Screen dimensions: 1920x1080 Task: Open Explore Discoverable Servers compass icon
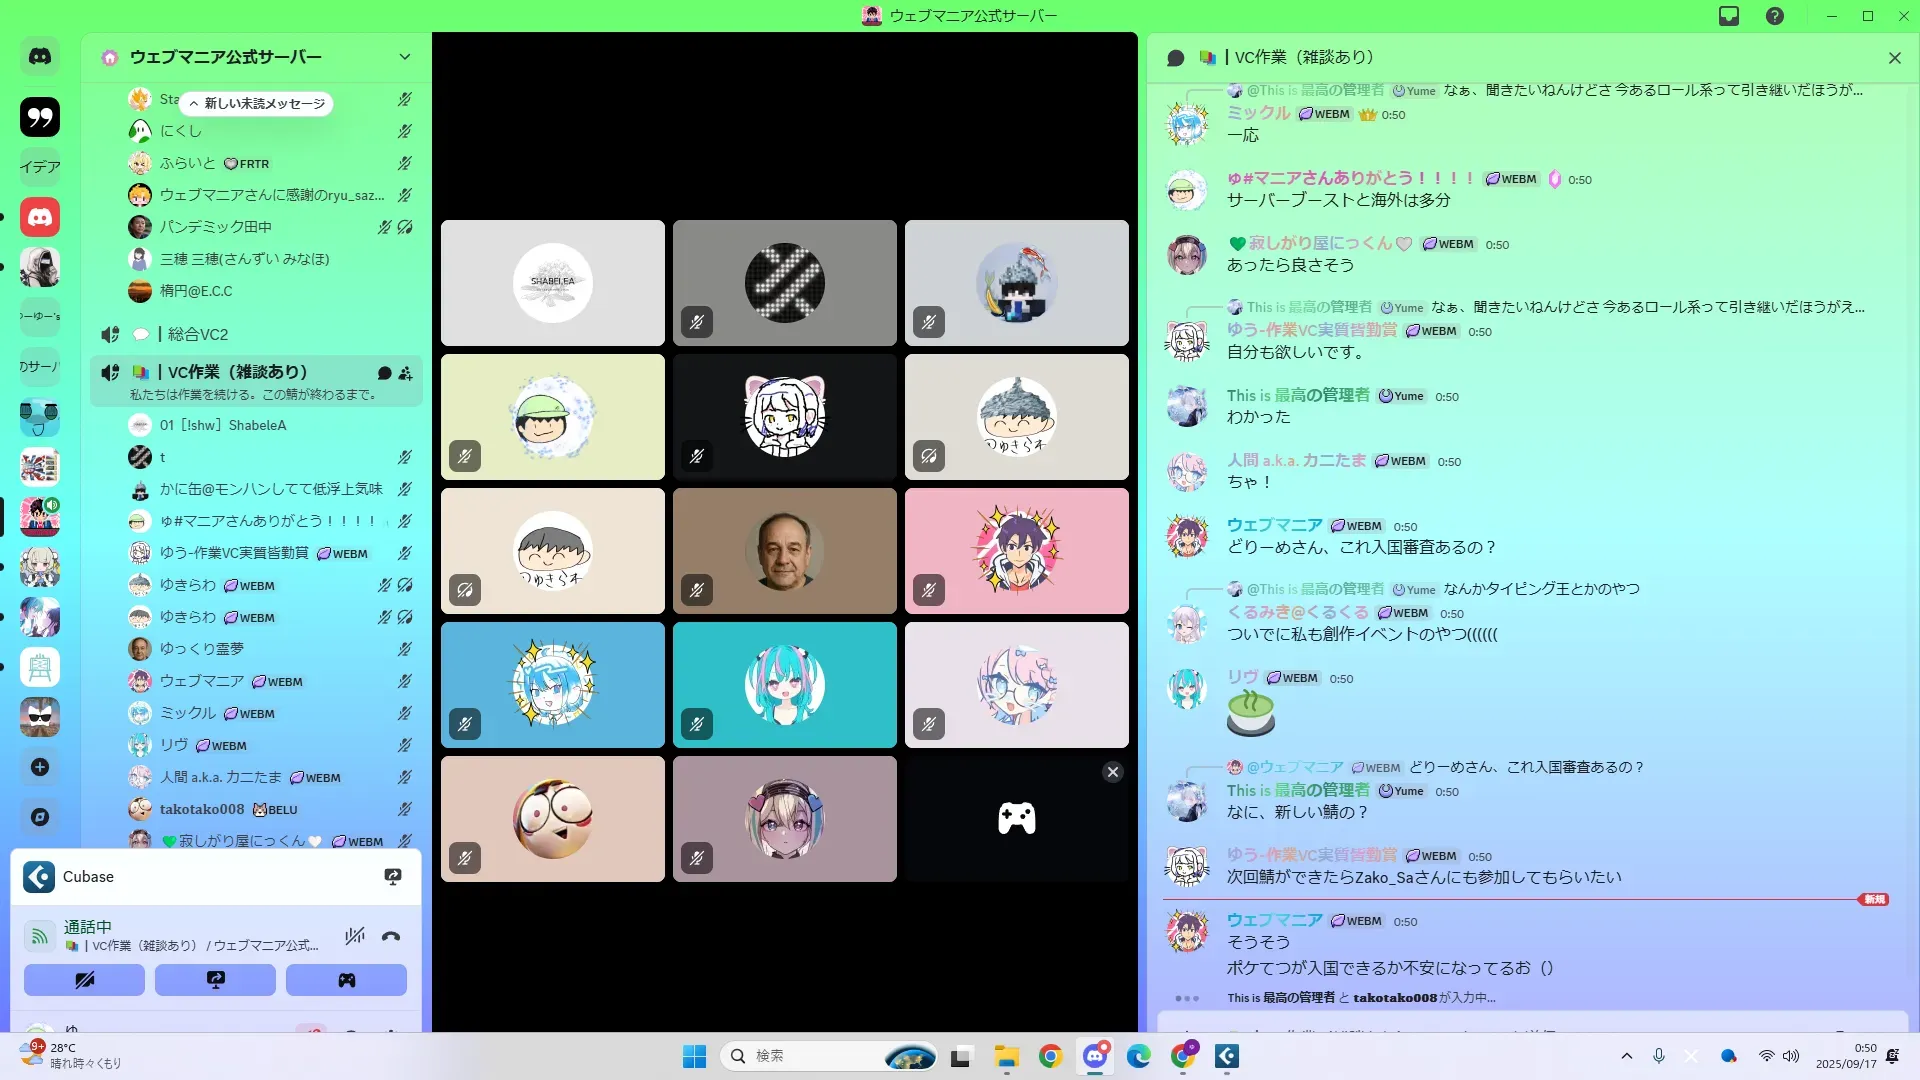tap(40, 817)
